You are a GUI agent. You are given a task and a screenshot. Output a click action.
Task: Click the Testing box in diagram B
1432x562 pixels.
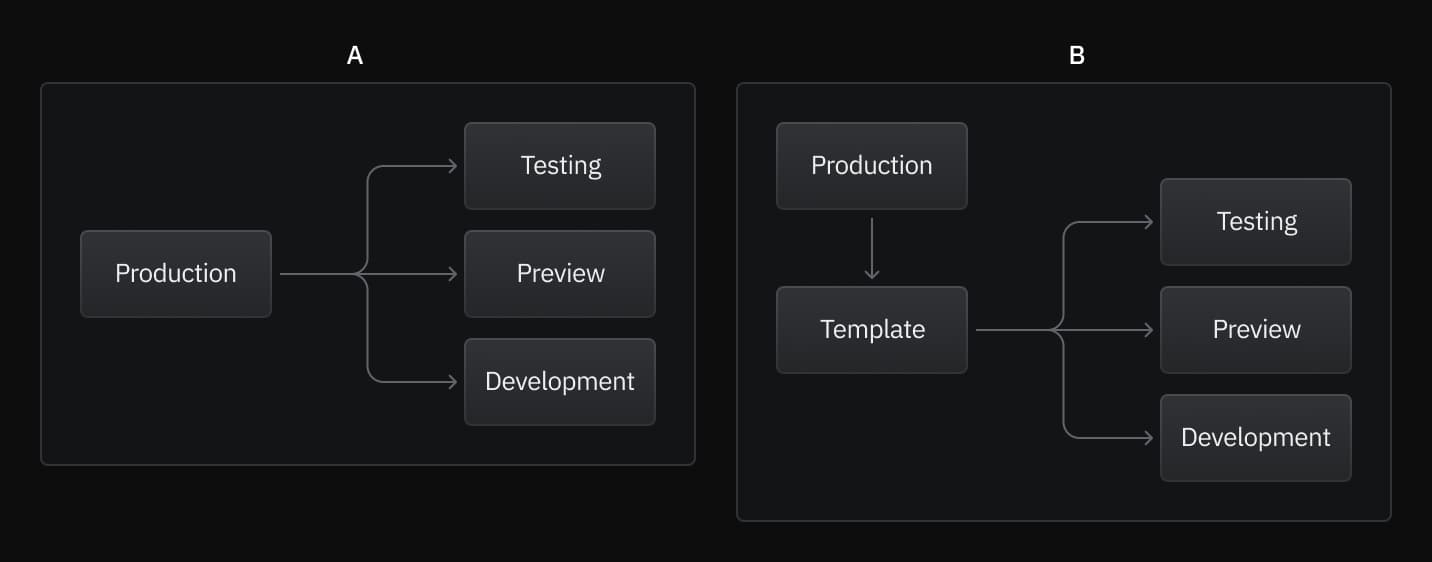pos(1256,222)
